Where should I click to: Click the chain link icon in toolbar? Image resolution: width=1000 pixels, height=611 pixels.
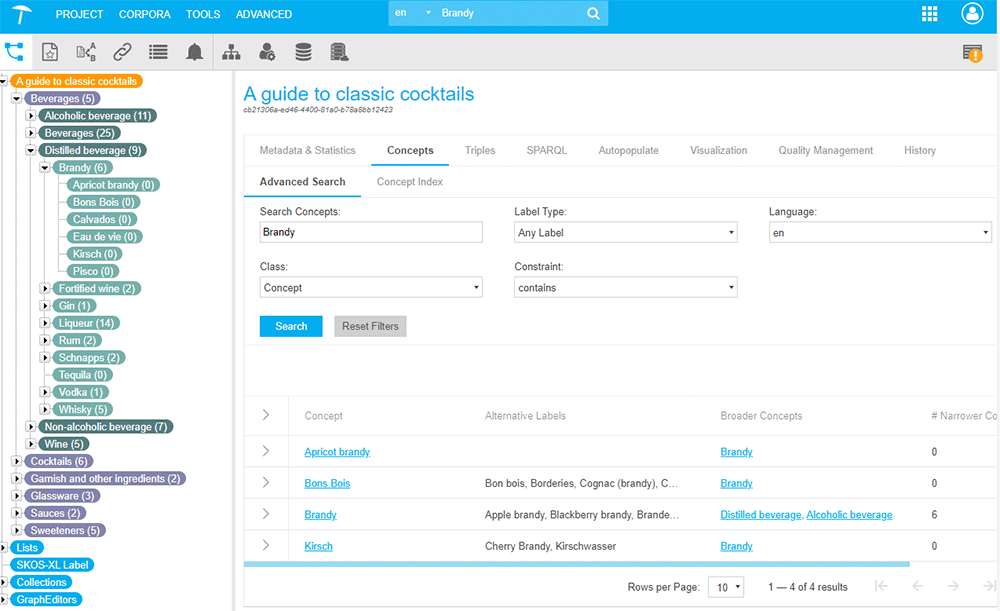click(122, 52)
